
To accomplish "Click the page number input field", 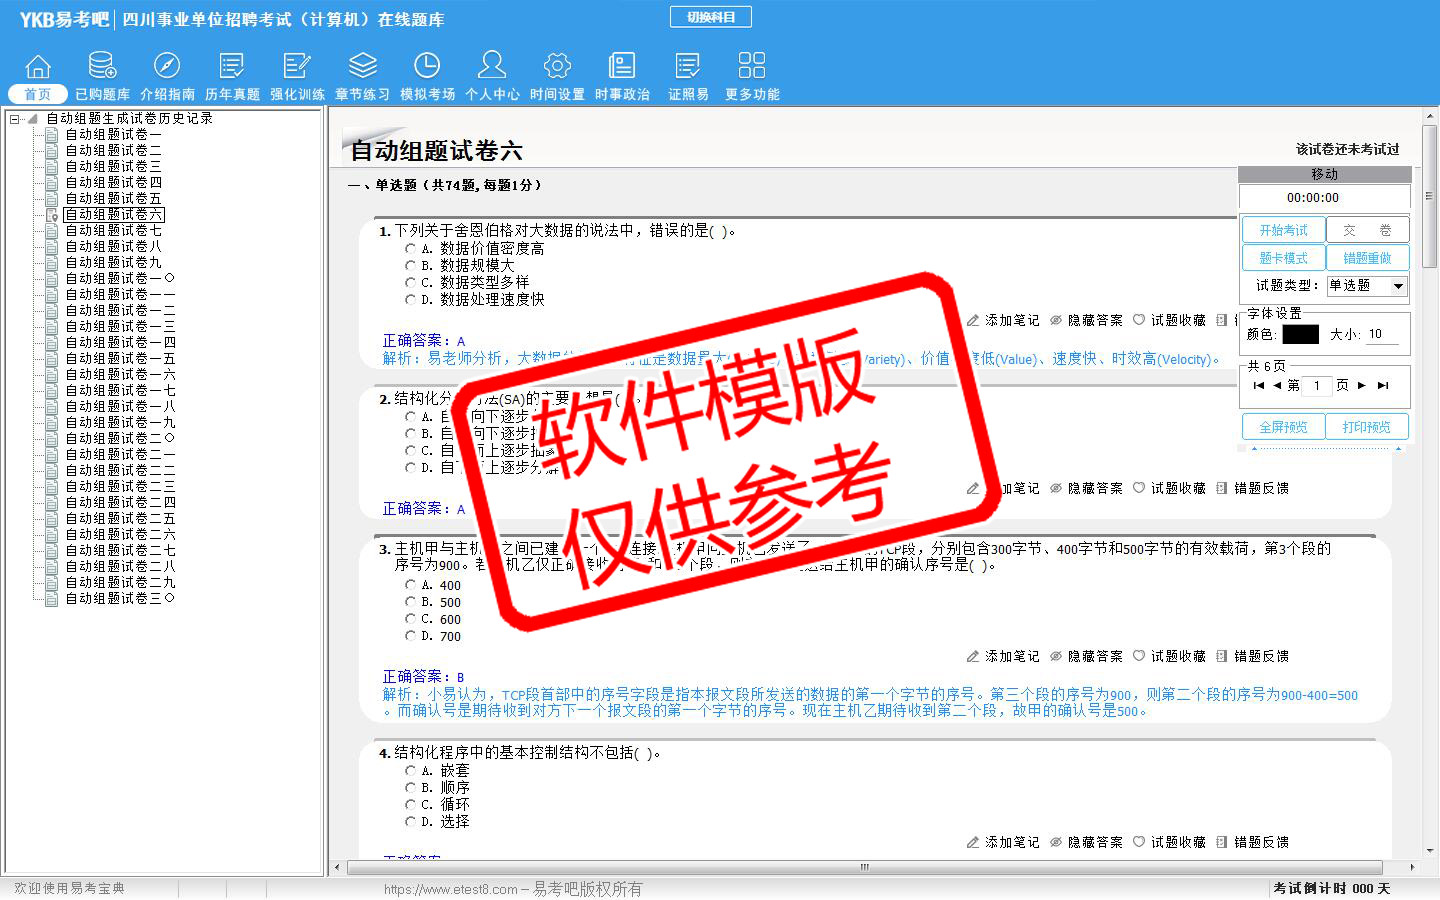I will click(x=1317, y=385).
